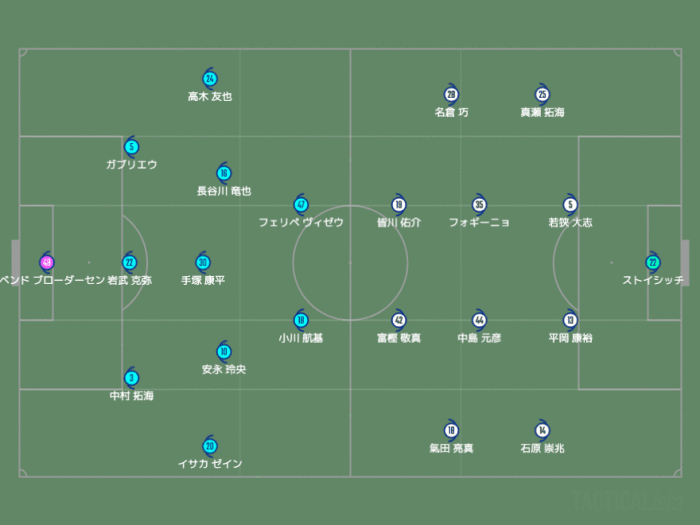Click the number 35 marker above フォギーニョ
Screen dimensions: 700x525
pos(479,205)
